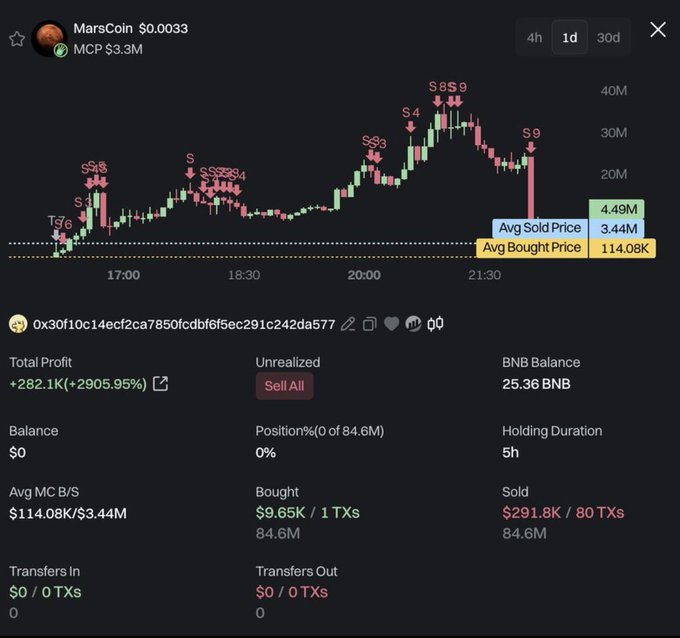The width and height of the screenshot is (680, 638).
Task: Click the 4.49M current price tag
Action: (616, 209)
